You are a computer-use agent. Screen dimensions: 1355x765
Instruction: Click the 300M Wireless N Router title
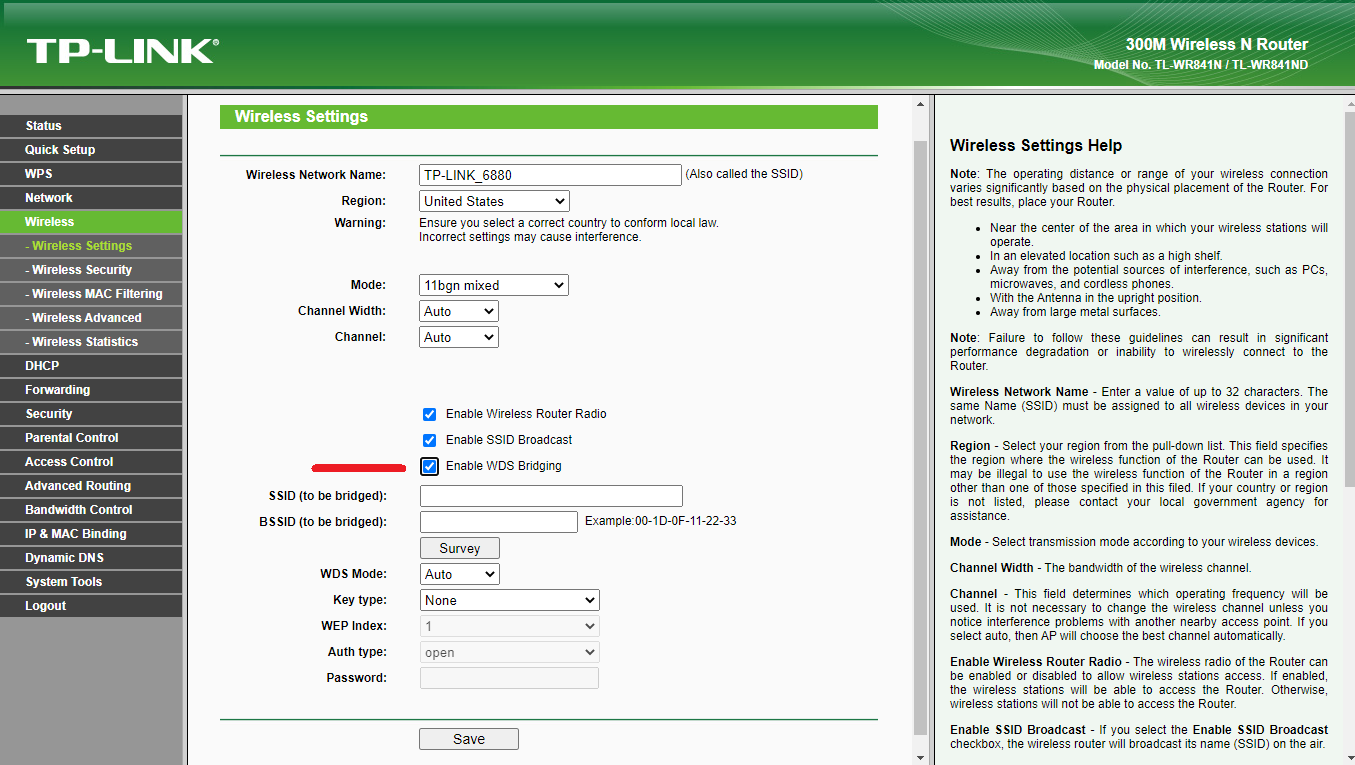(1217, 44)
